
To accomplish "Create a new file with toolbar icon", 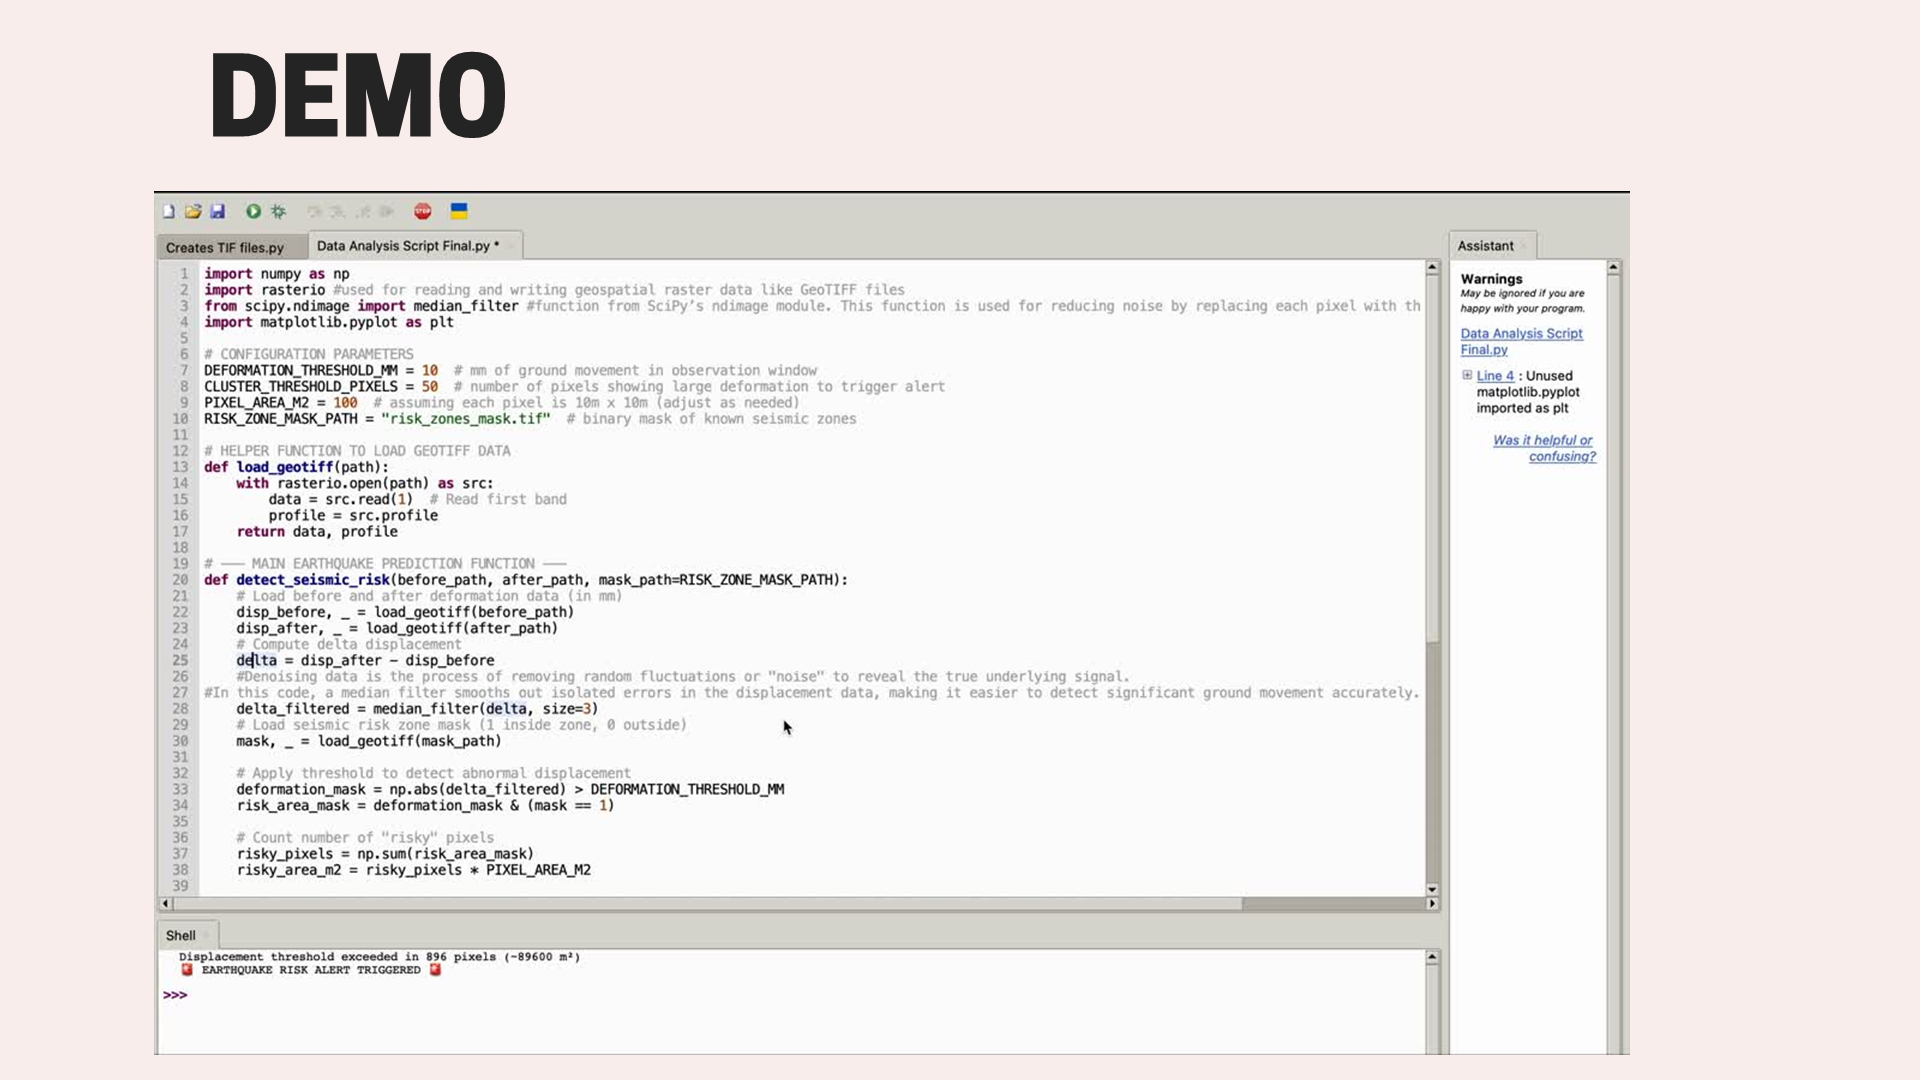I will tap(169, 211).
